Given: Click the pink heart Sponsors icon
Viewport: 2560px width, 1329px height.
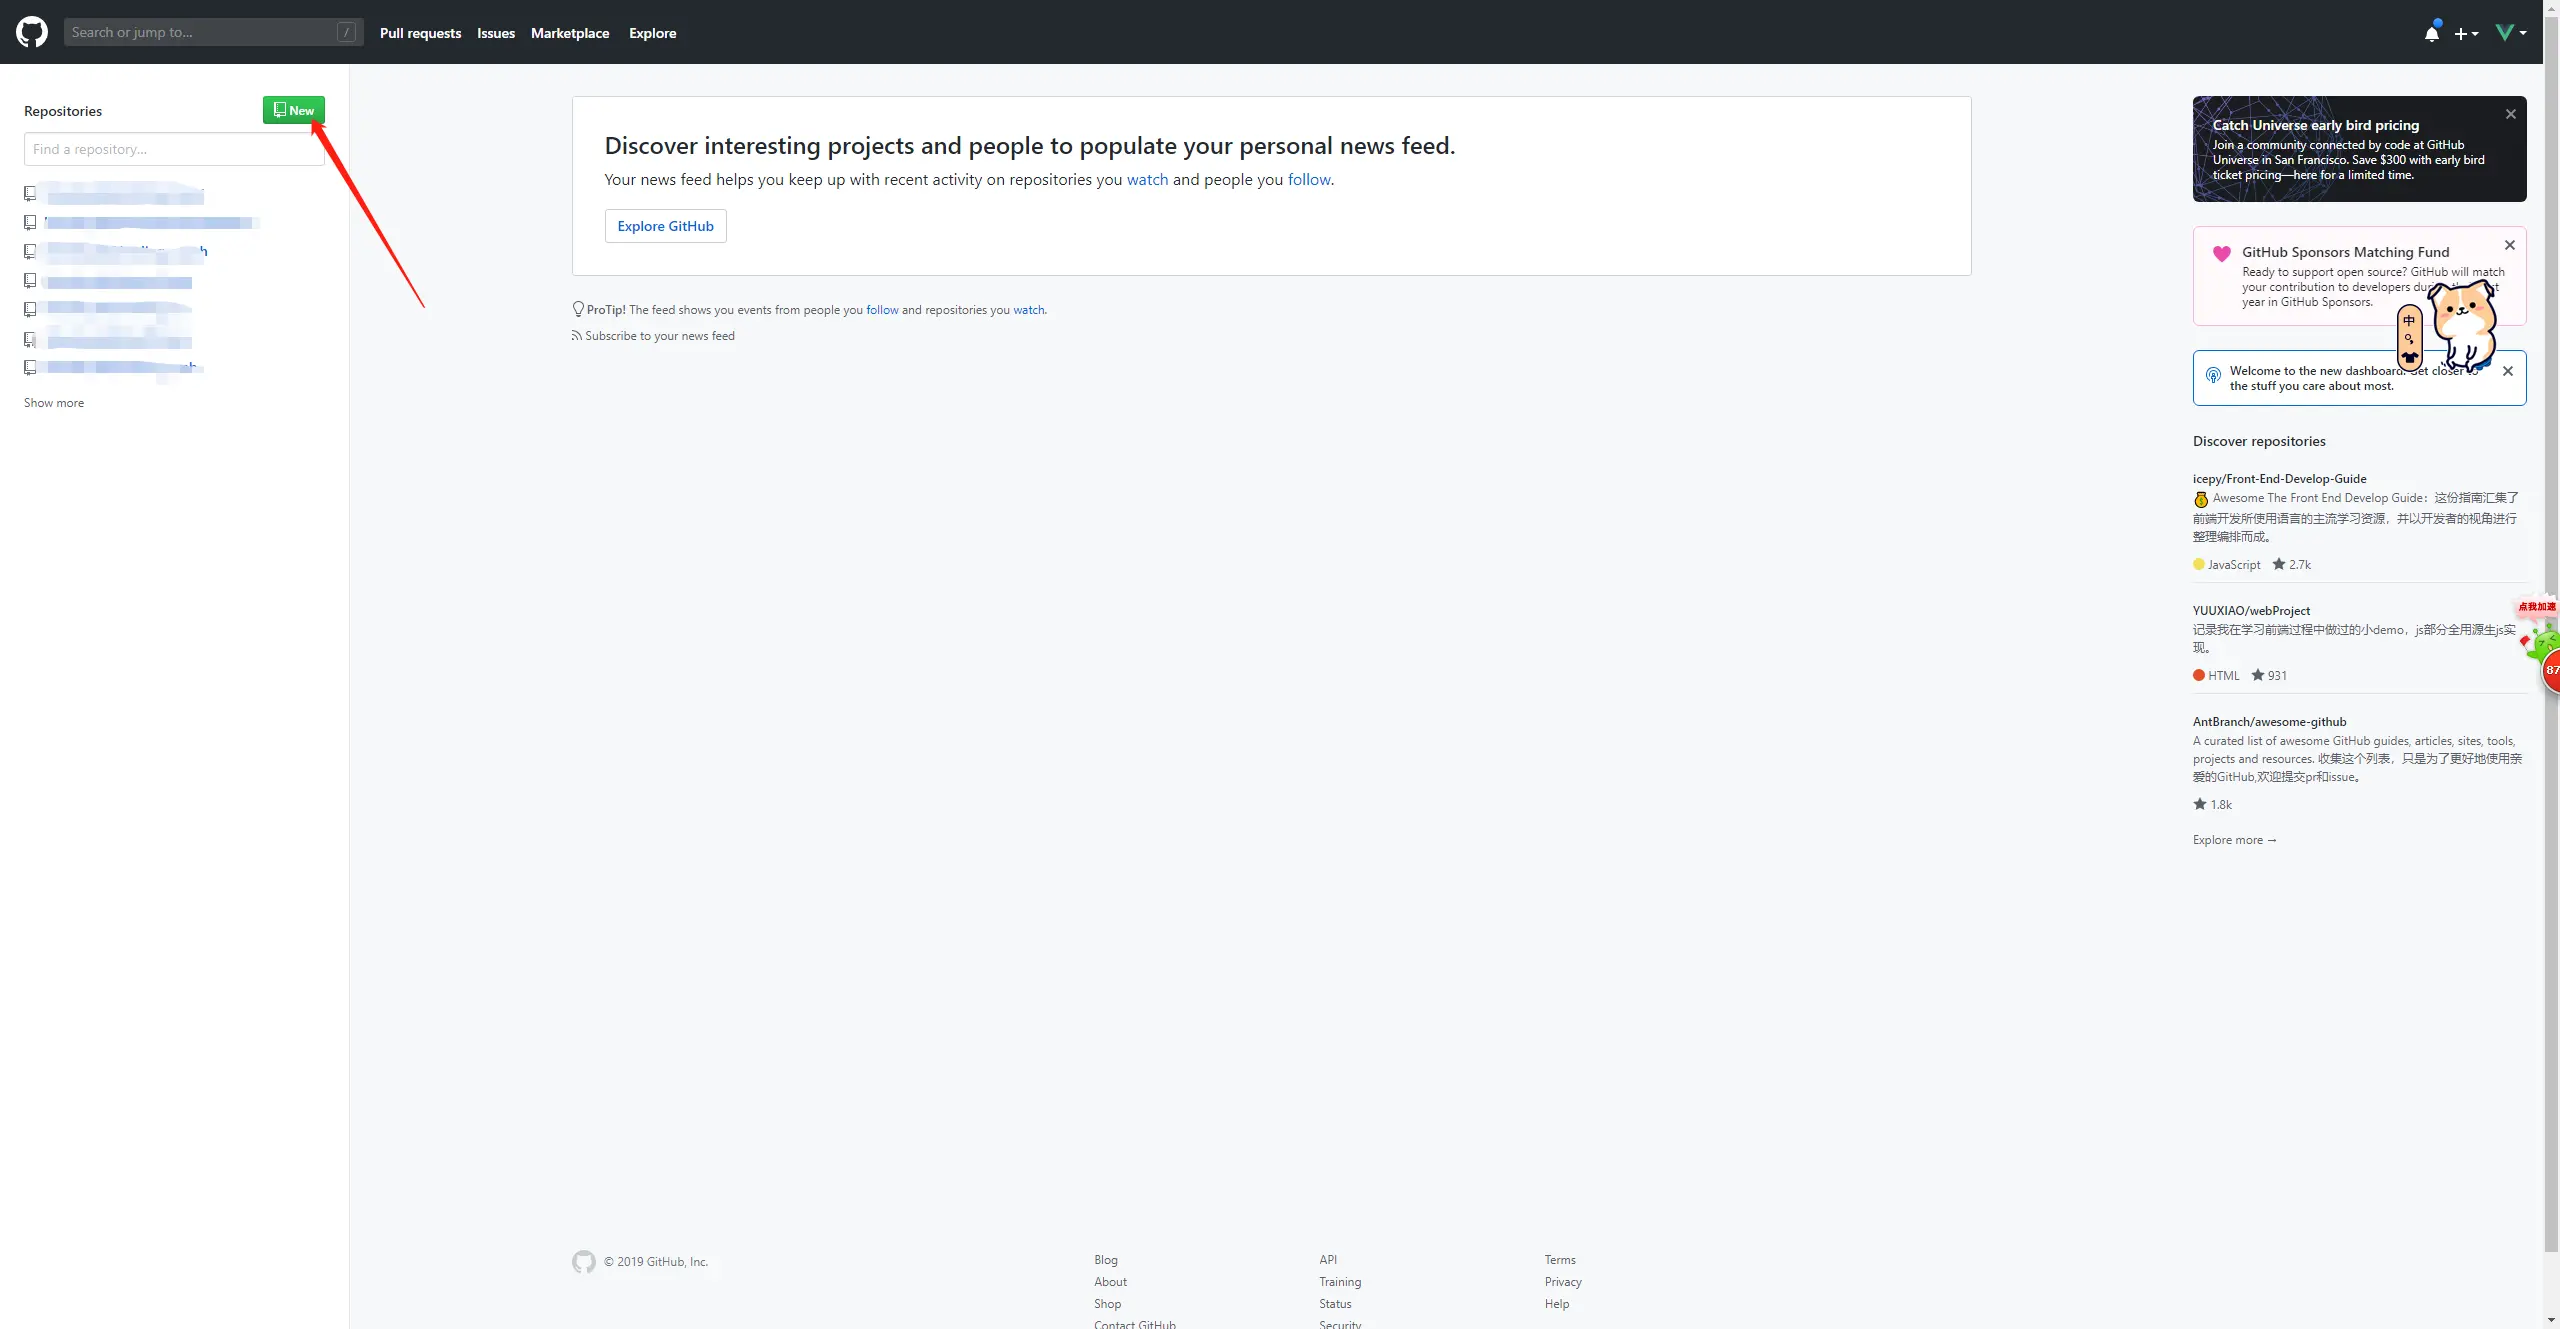Looking at the screenshot, I should tap(2221, 253).
